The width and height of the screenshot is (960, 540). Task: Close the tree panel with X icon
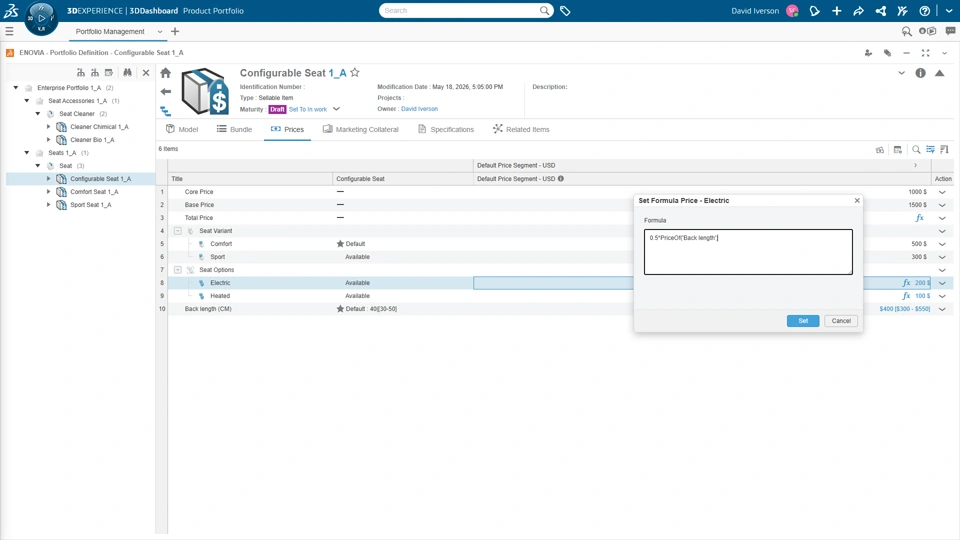click(146, 72)
